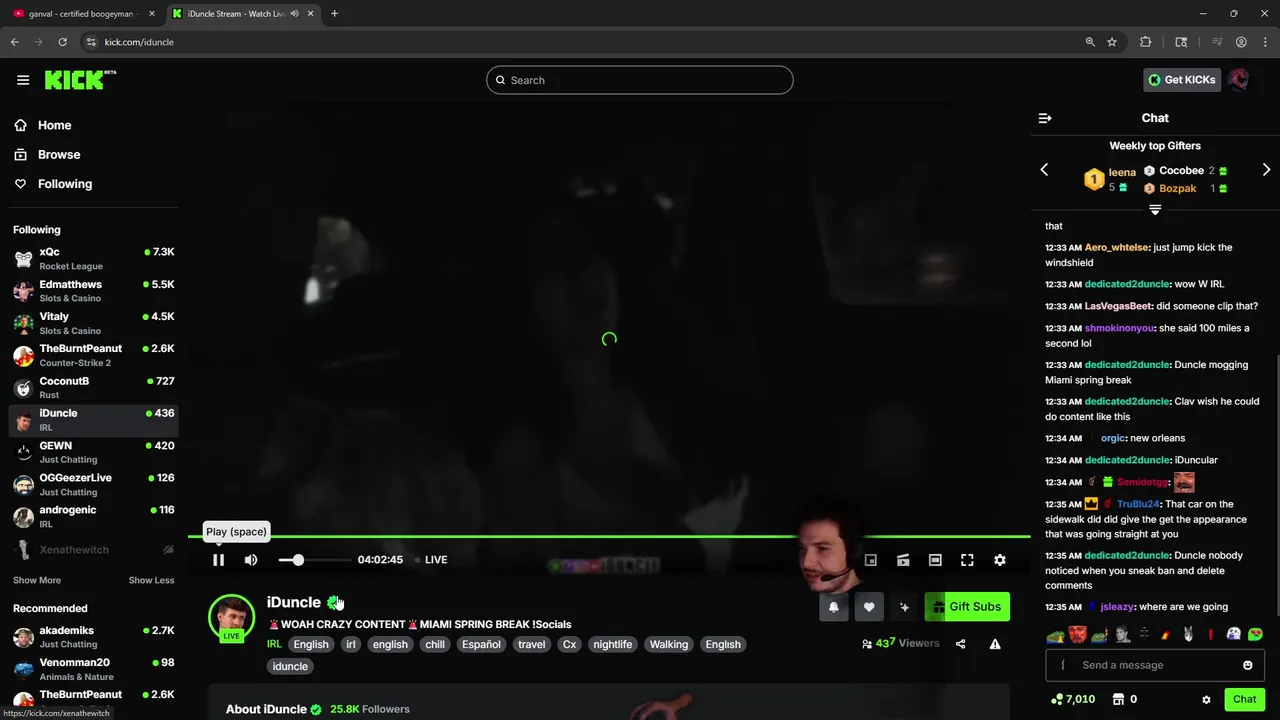Open the browser extensions puzzle icon
The width and height of the screenshot is (1280, 720).
(1146, 42)
